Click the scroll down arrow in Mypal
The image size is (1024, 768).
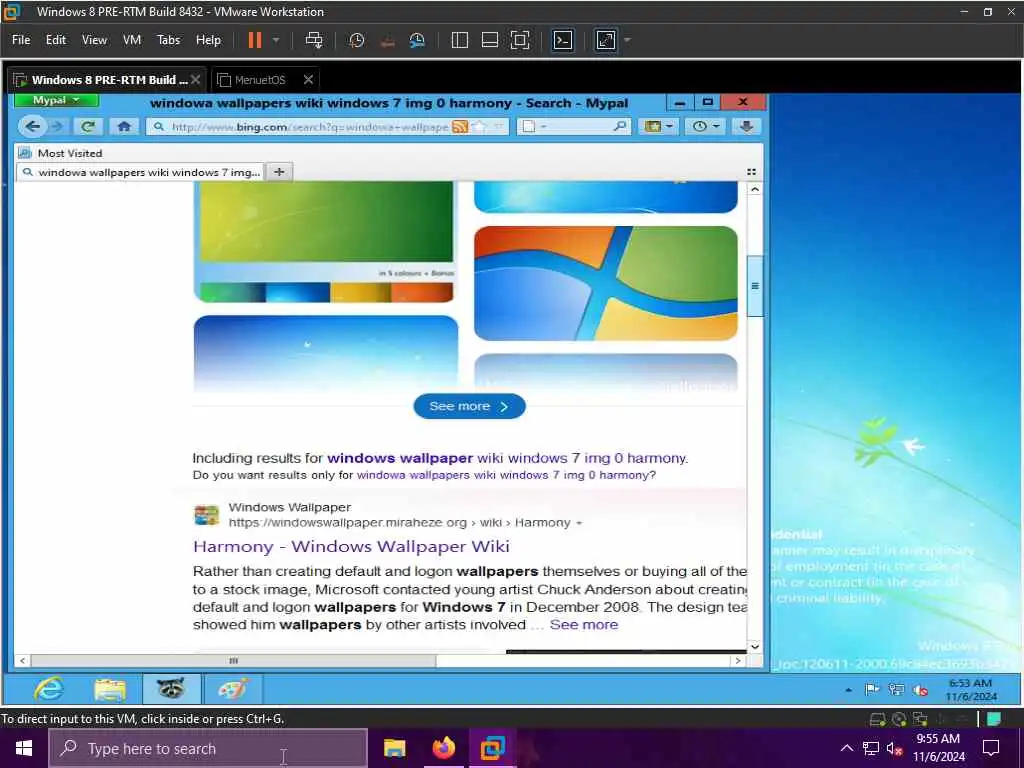755,647
